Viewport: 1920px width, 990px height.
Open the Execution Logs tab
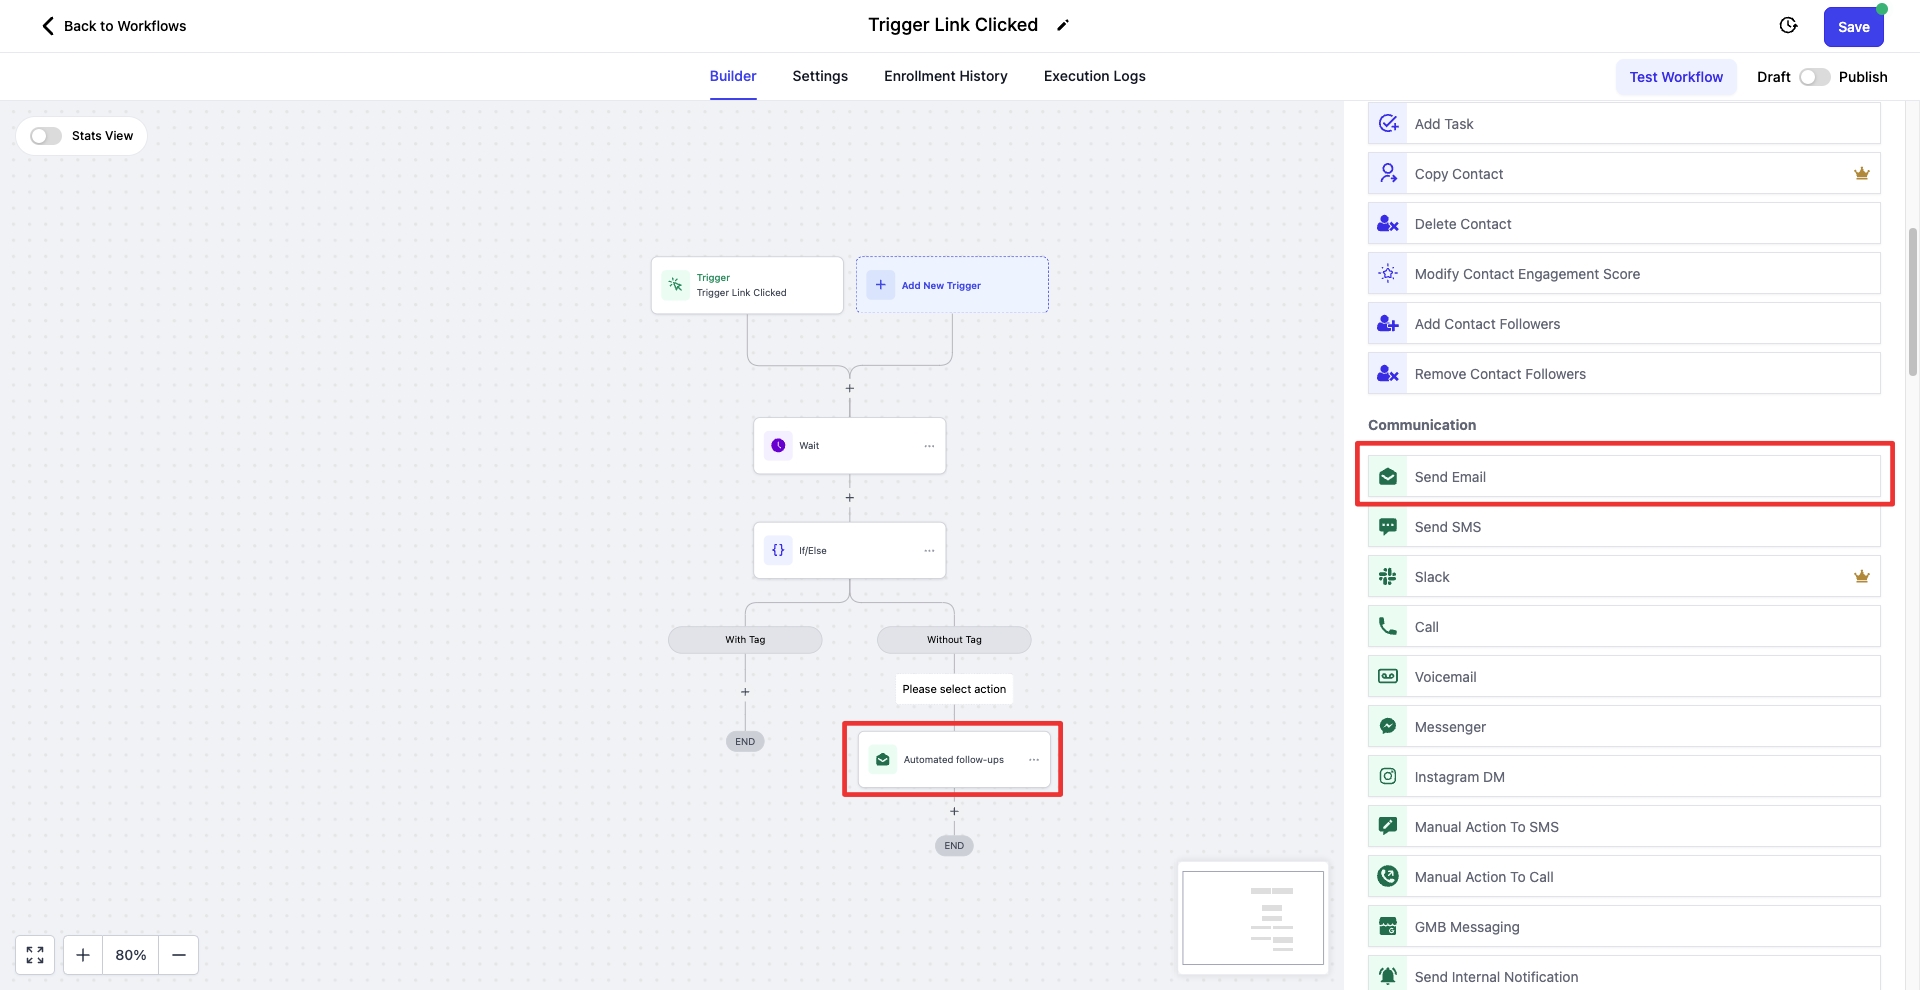1094,76
